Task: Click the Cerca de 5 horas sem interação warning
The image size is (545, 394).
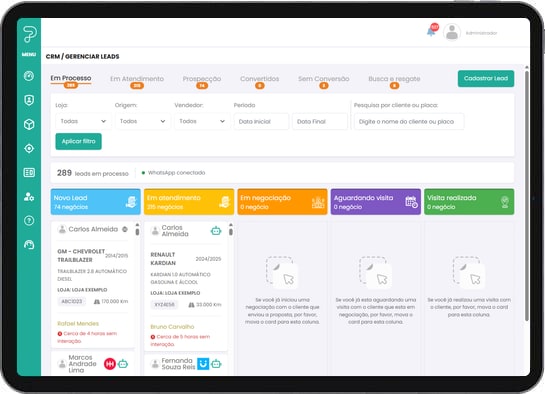Action: click(x=181, y=340)
